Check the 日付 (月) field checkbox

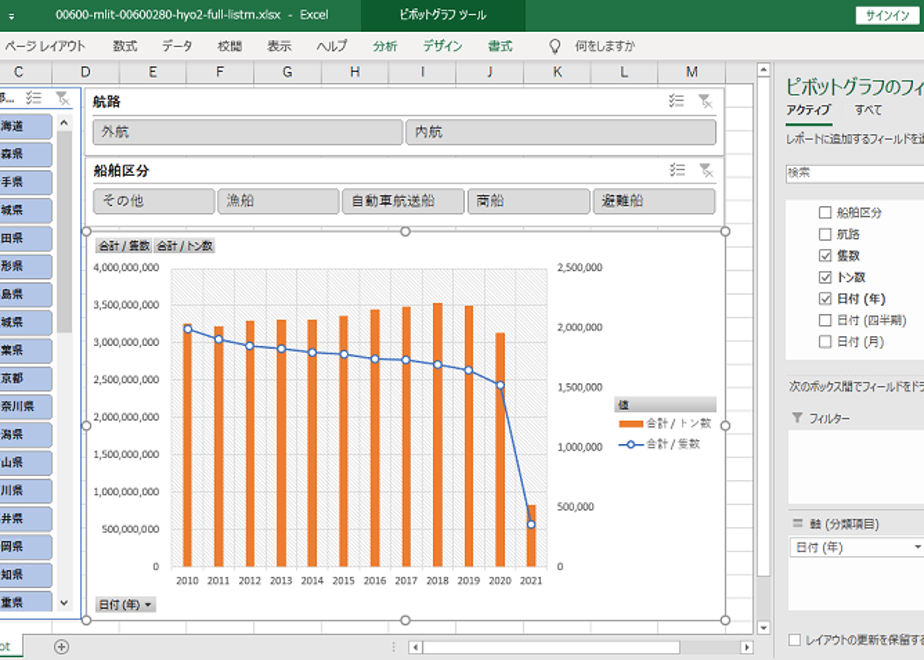825,341
